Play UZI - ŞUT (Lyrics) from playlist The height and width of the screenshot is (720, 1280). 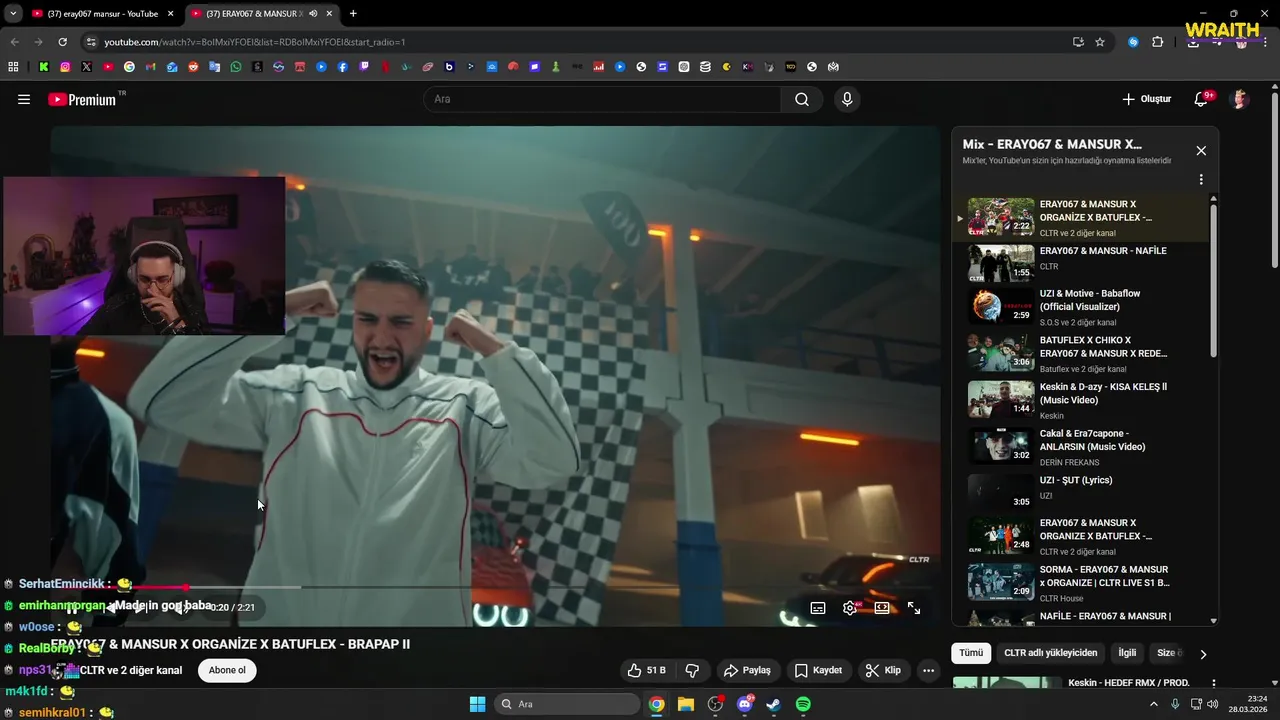[x=1084, y=490]
